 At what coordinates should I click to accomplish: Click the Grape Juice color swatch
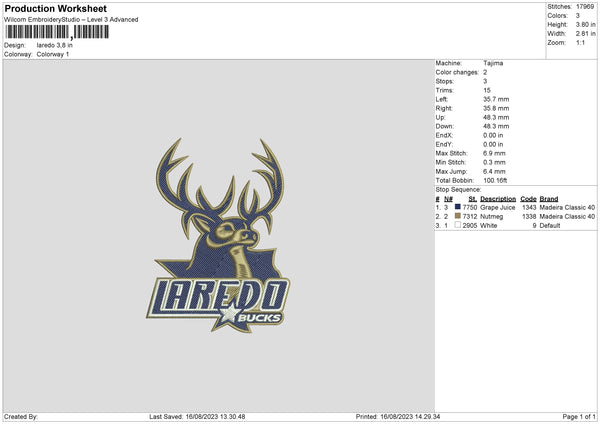(458, 207)
